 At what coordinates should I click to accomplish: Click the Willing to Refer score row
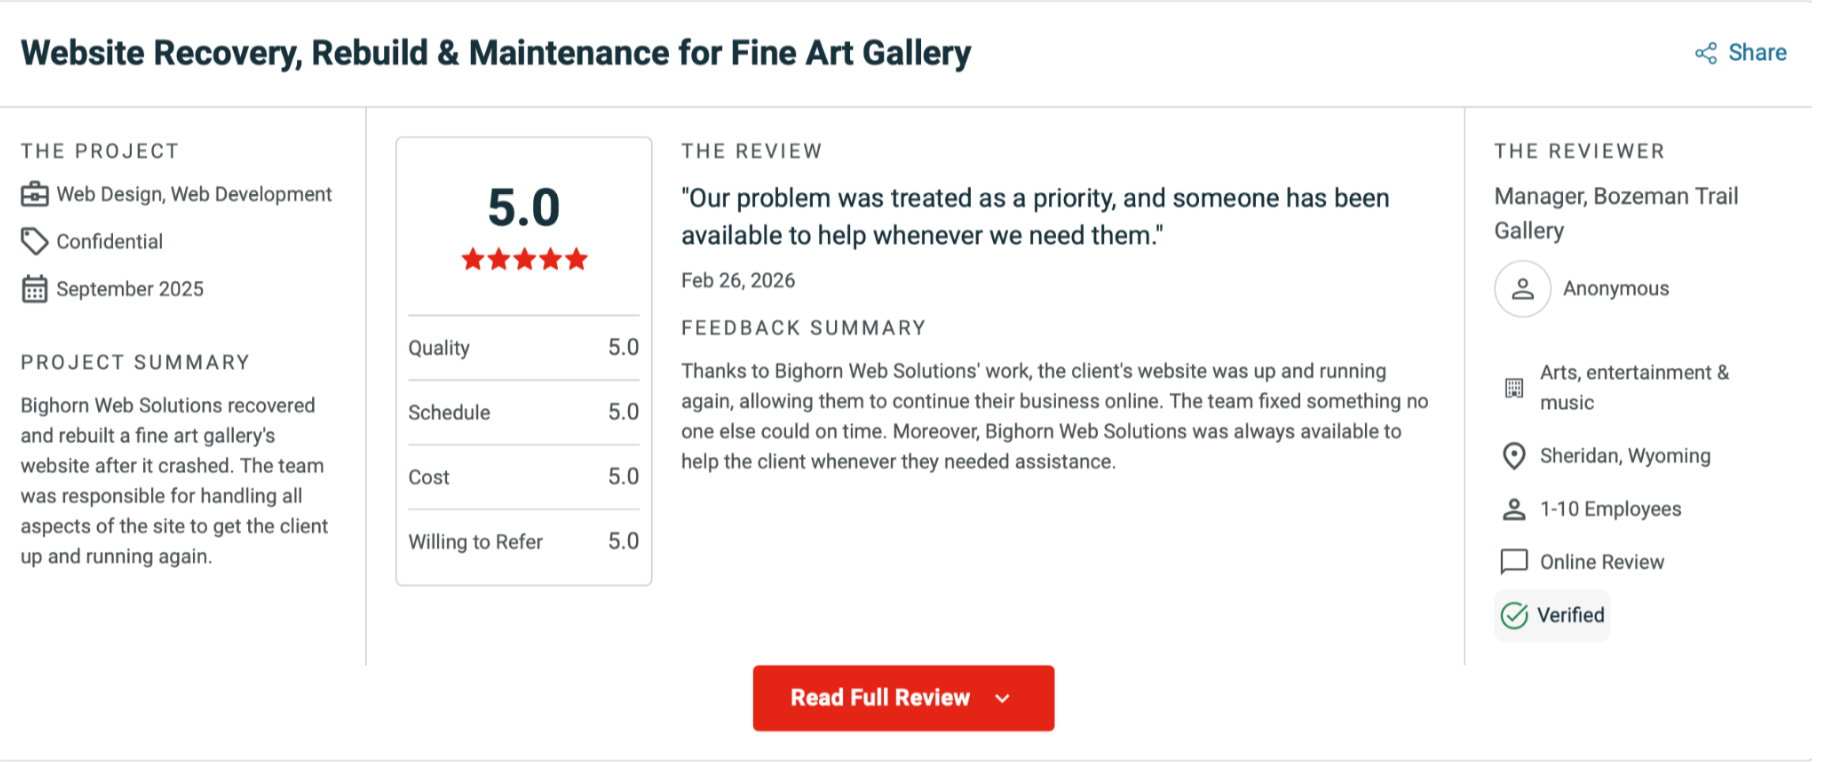coord(523,542)
